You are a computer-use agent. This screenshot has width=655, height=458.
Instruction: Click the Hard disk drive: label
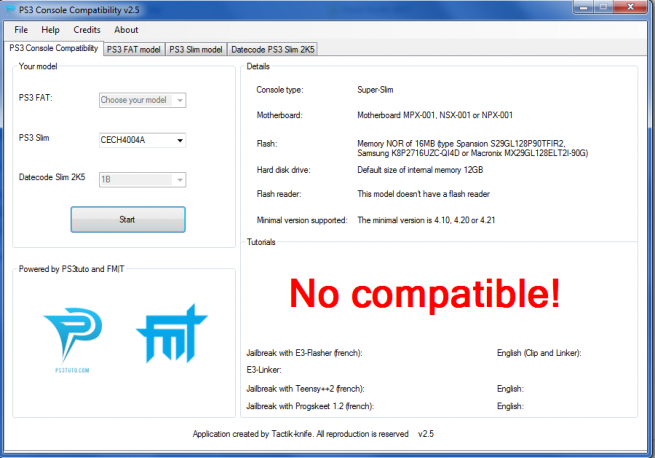pos(283,170)
